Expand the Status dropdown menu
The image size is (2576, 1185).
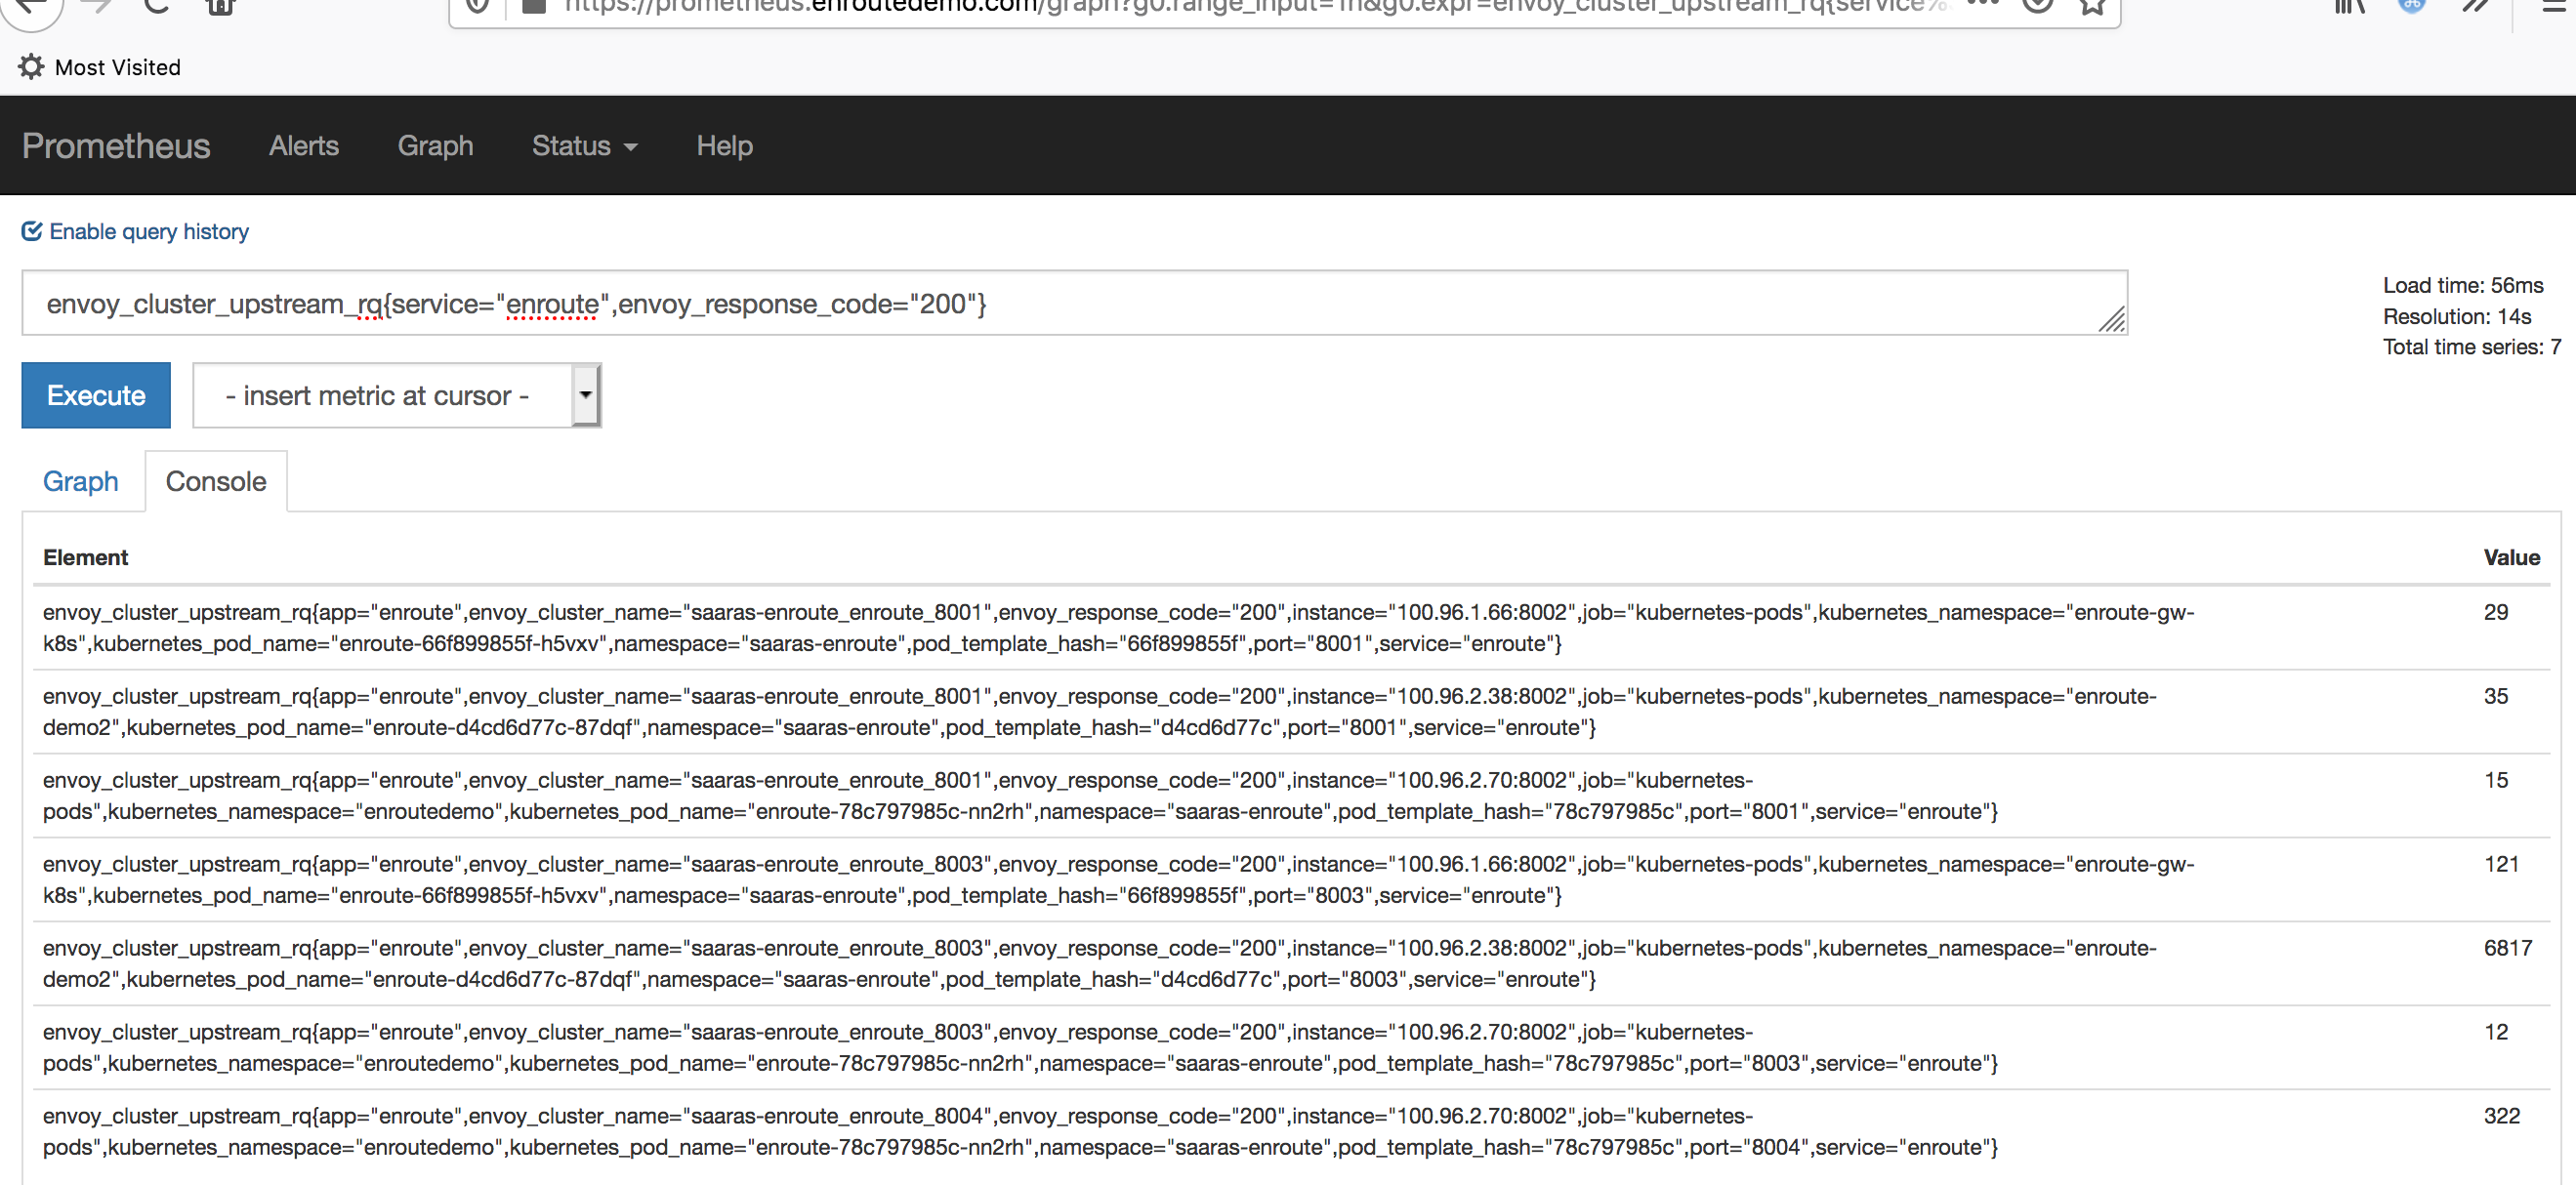pos(584,146)
